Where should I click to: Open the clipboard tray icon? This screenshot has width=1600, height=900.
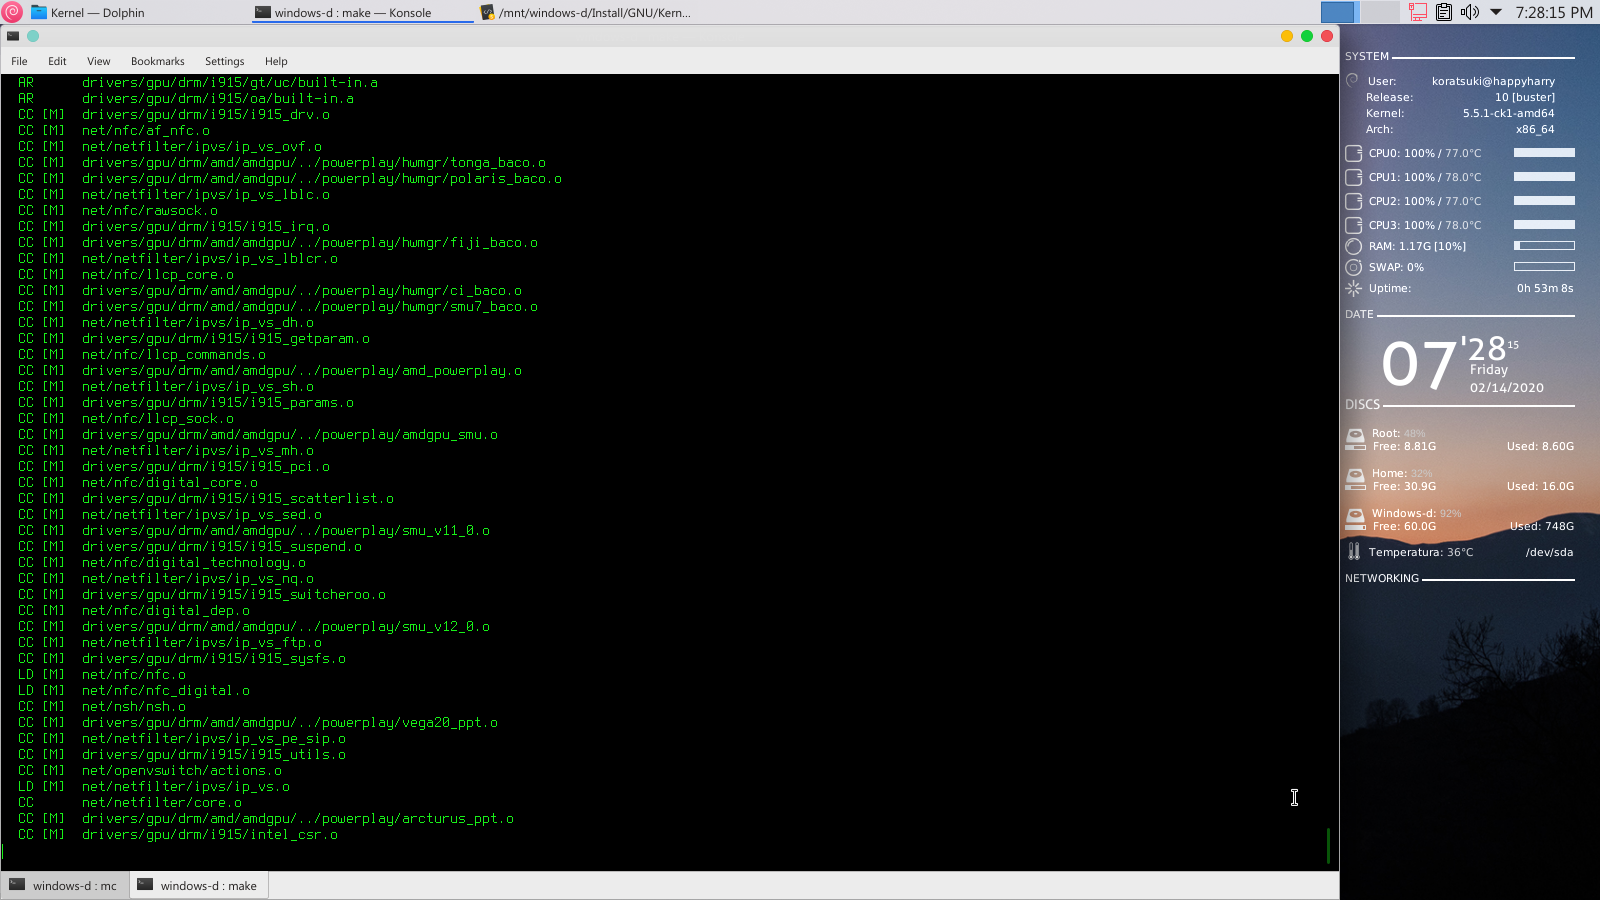[1444, 12]
